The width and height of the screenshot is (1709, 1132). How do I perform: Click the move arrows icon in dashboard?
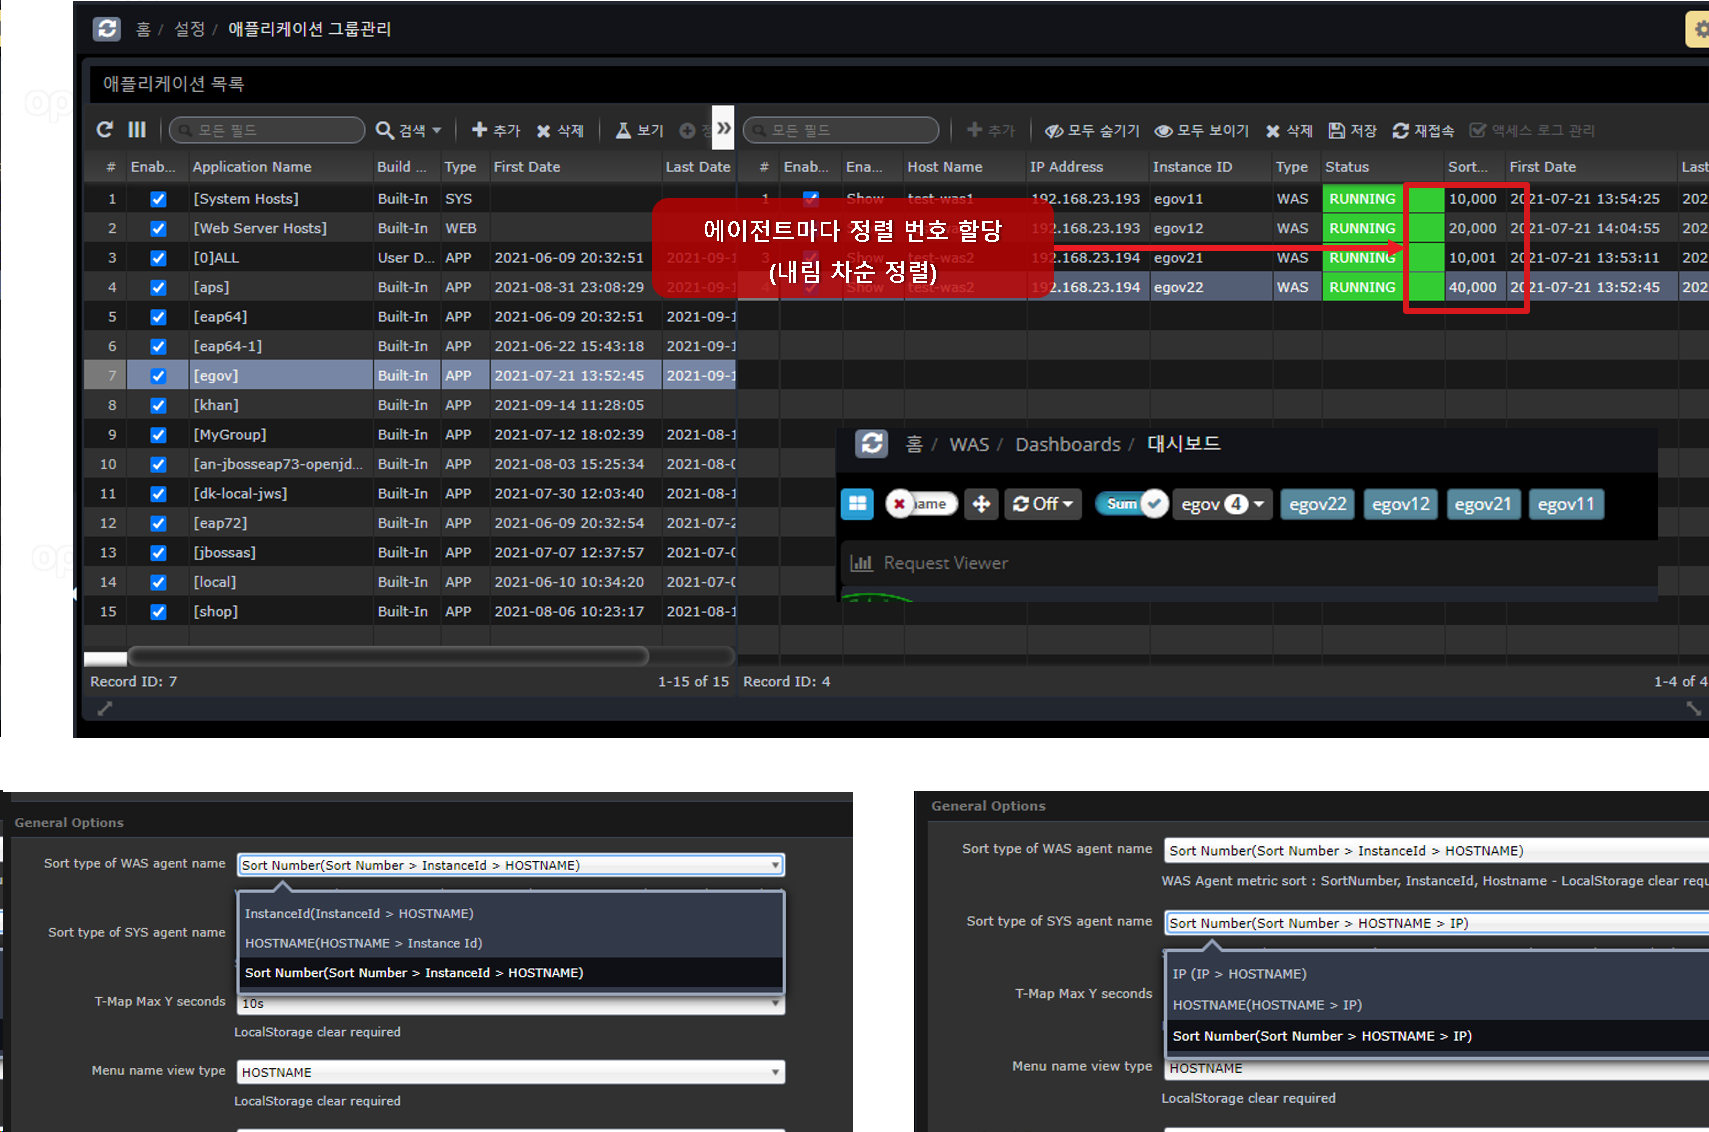click(982, 504)
